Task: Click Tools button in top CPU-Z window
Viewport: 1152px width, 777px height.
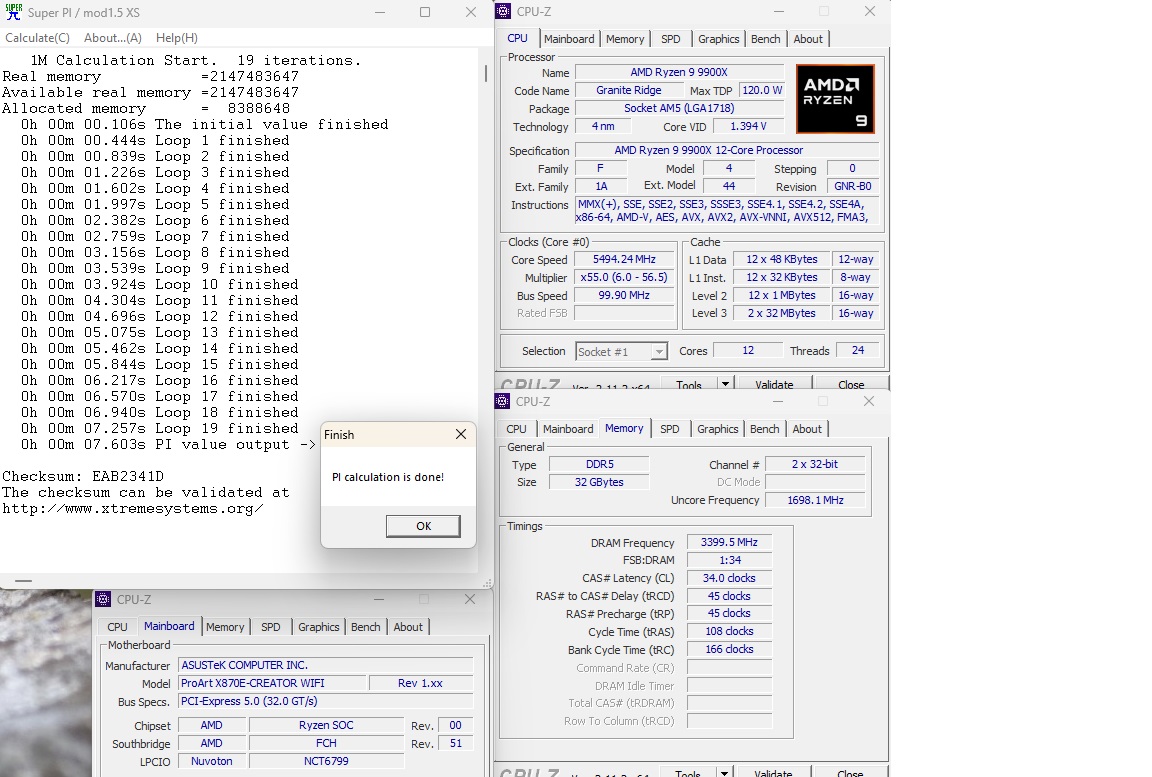Action: pyautogui.click(x=688, y=384)
